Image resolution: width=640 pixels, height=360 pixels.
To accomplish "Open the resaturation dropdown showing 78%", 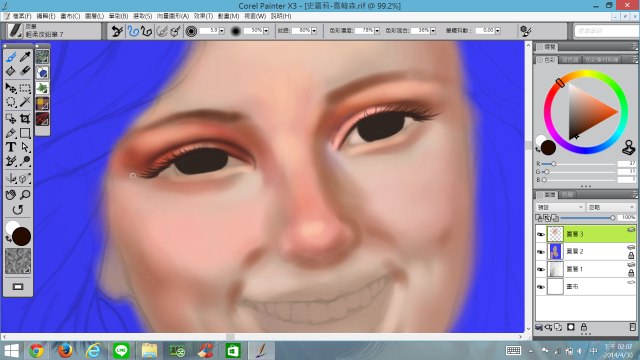I will (x=377, y=31).
